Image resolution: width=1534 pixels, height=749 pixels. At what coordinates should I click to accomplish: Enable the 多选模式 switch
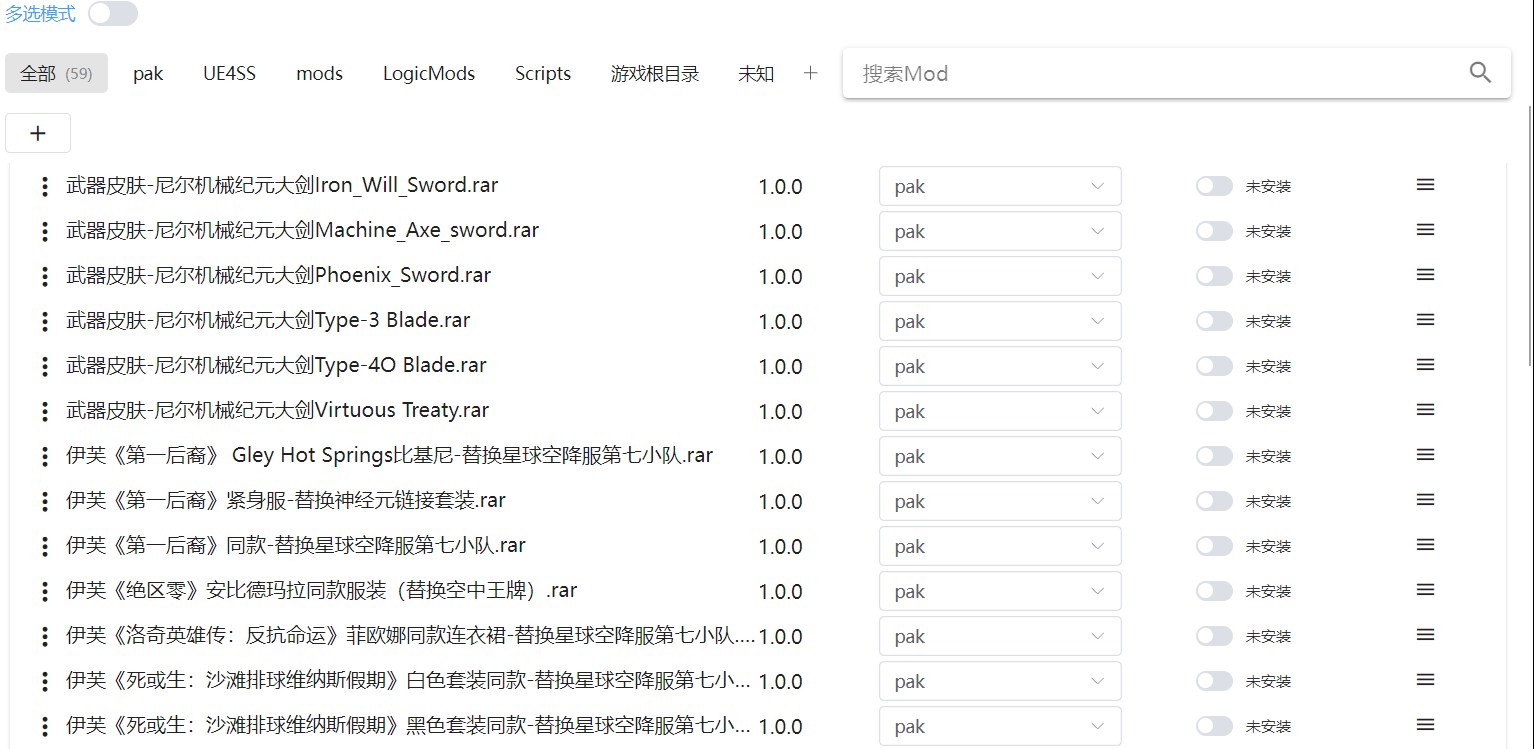point(112,14)
